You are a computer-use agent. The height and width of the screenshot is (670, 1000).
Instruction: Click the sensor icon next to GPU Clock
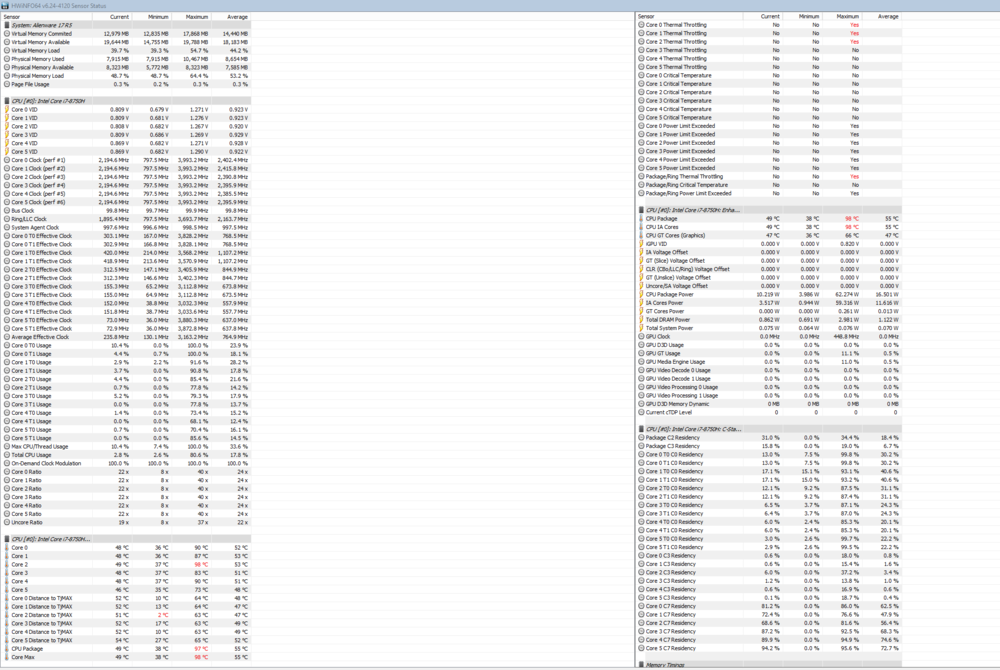pyautogui.click(x=640, y=336)
